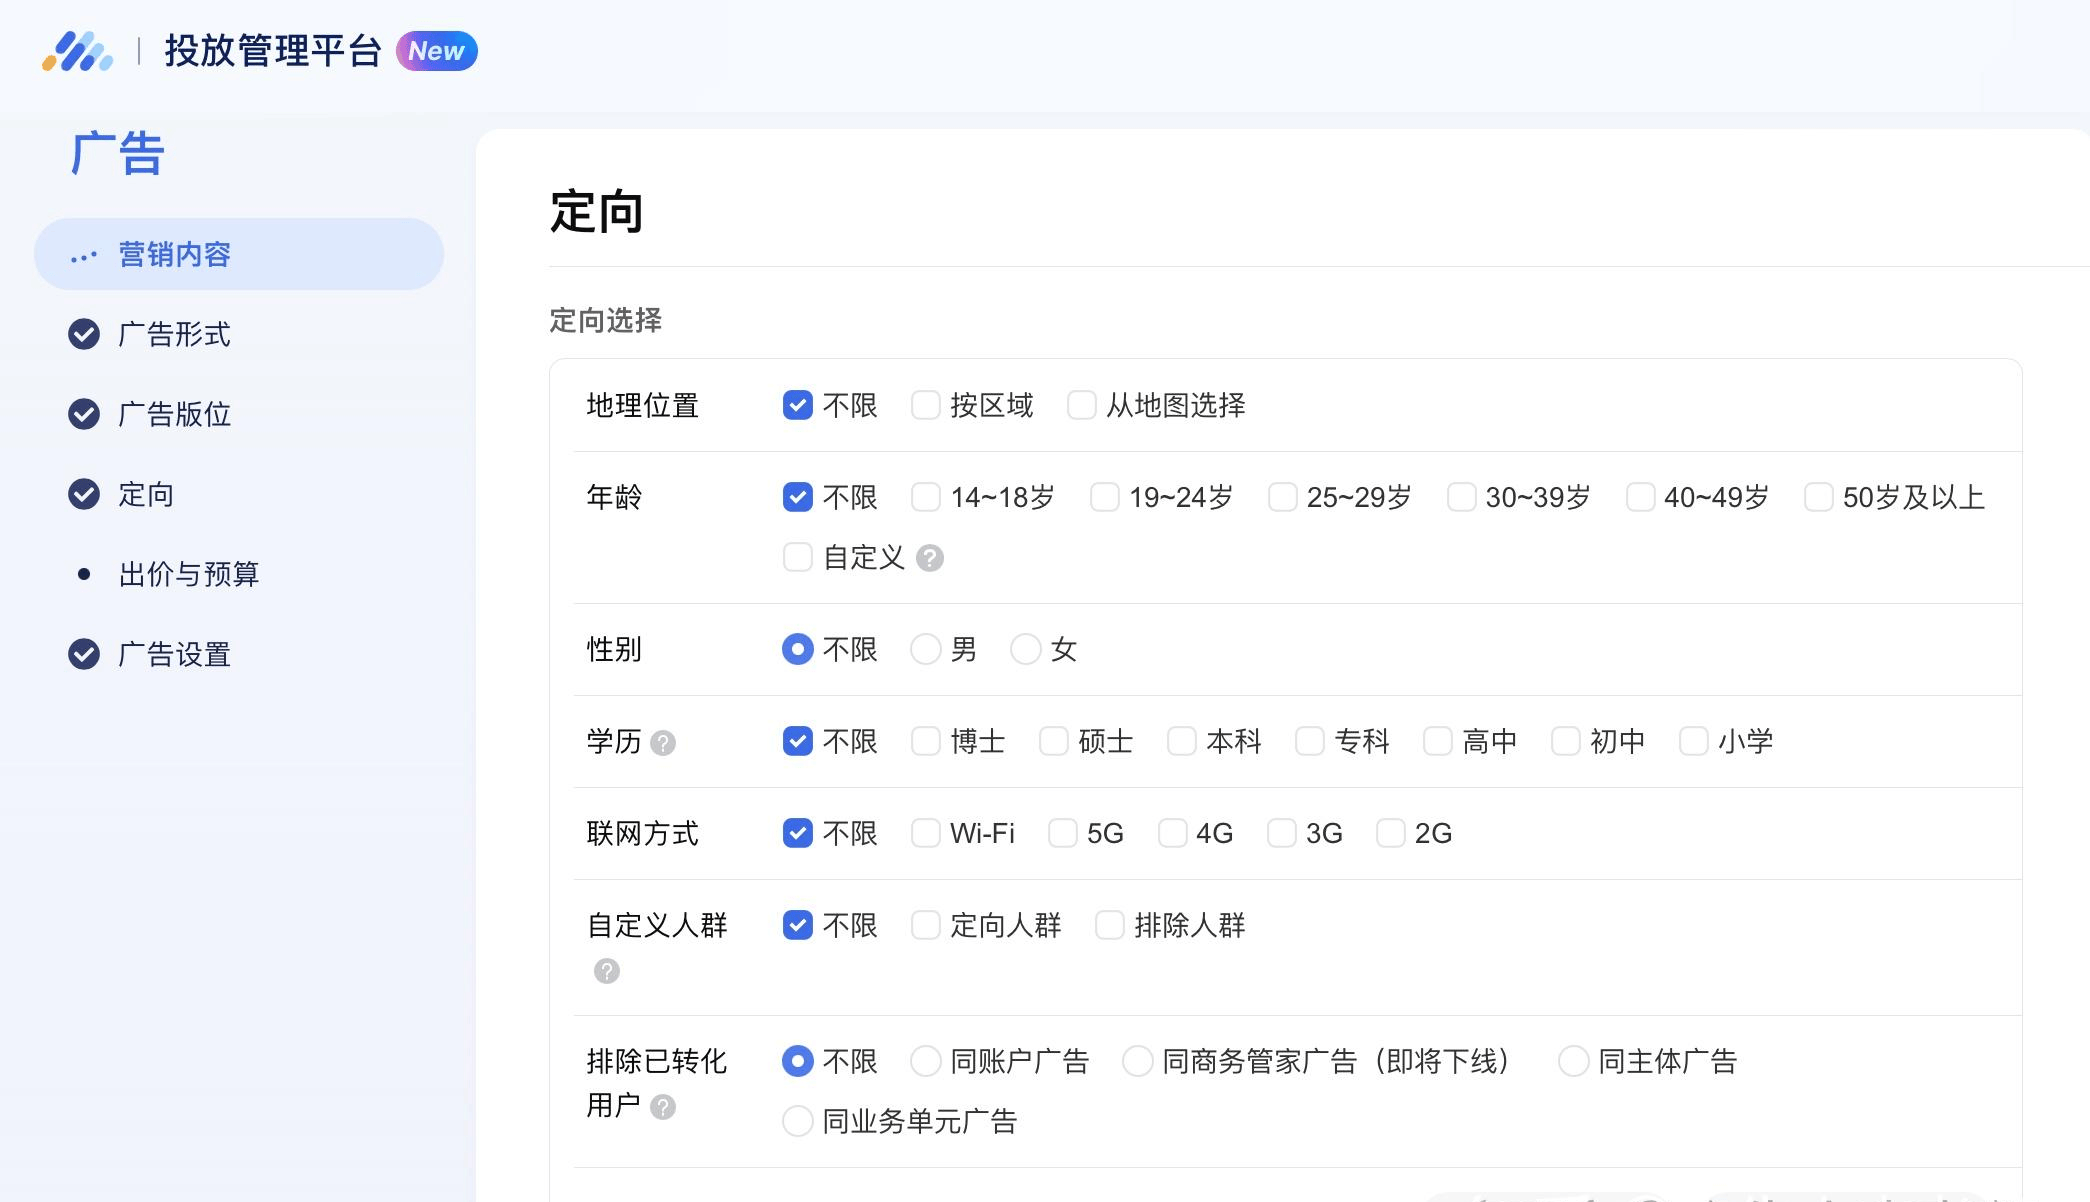Click help icon beside 学历 label
2090x1202 pixels.
click(663, 743)
